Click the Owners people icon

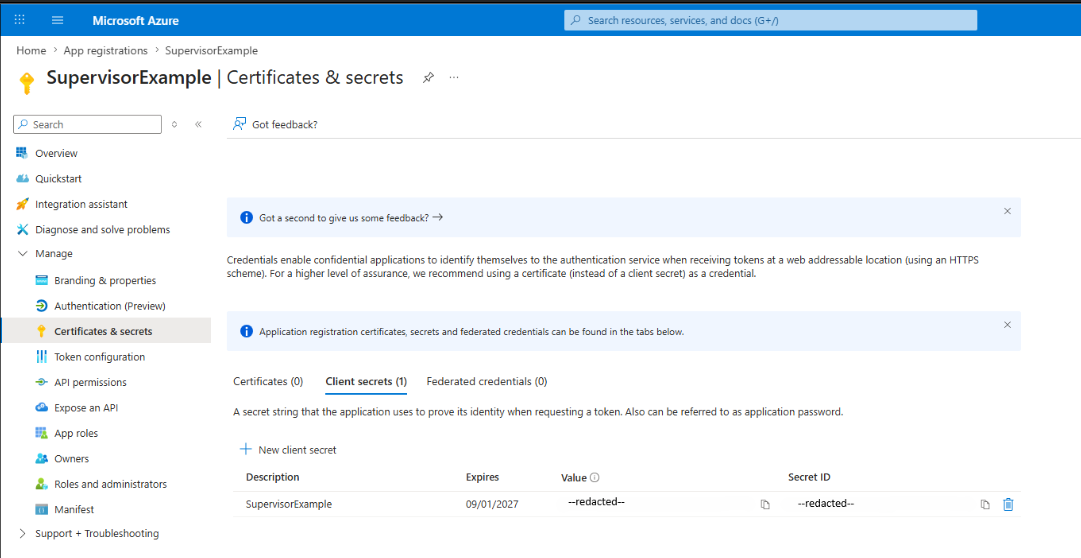41,459
